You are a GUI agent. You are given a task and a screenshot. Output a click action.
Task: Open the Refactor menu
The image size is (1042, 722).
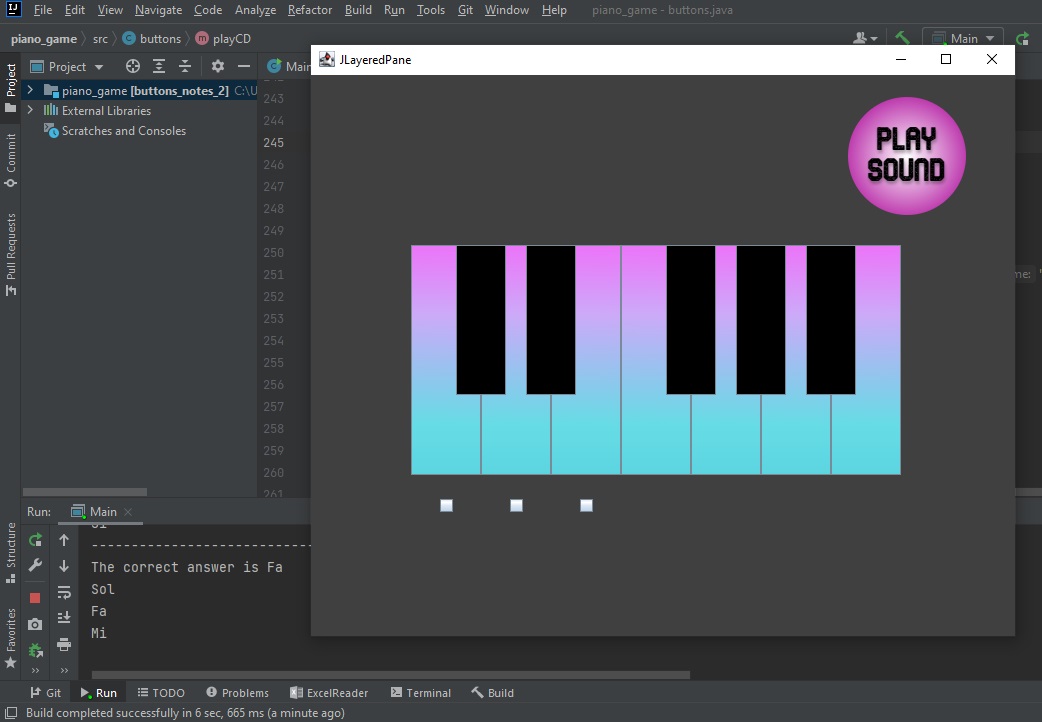309,10
